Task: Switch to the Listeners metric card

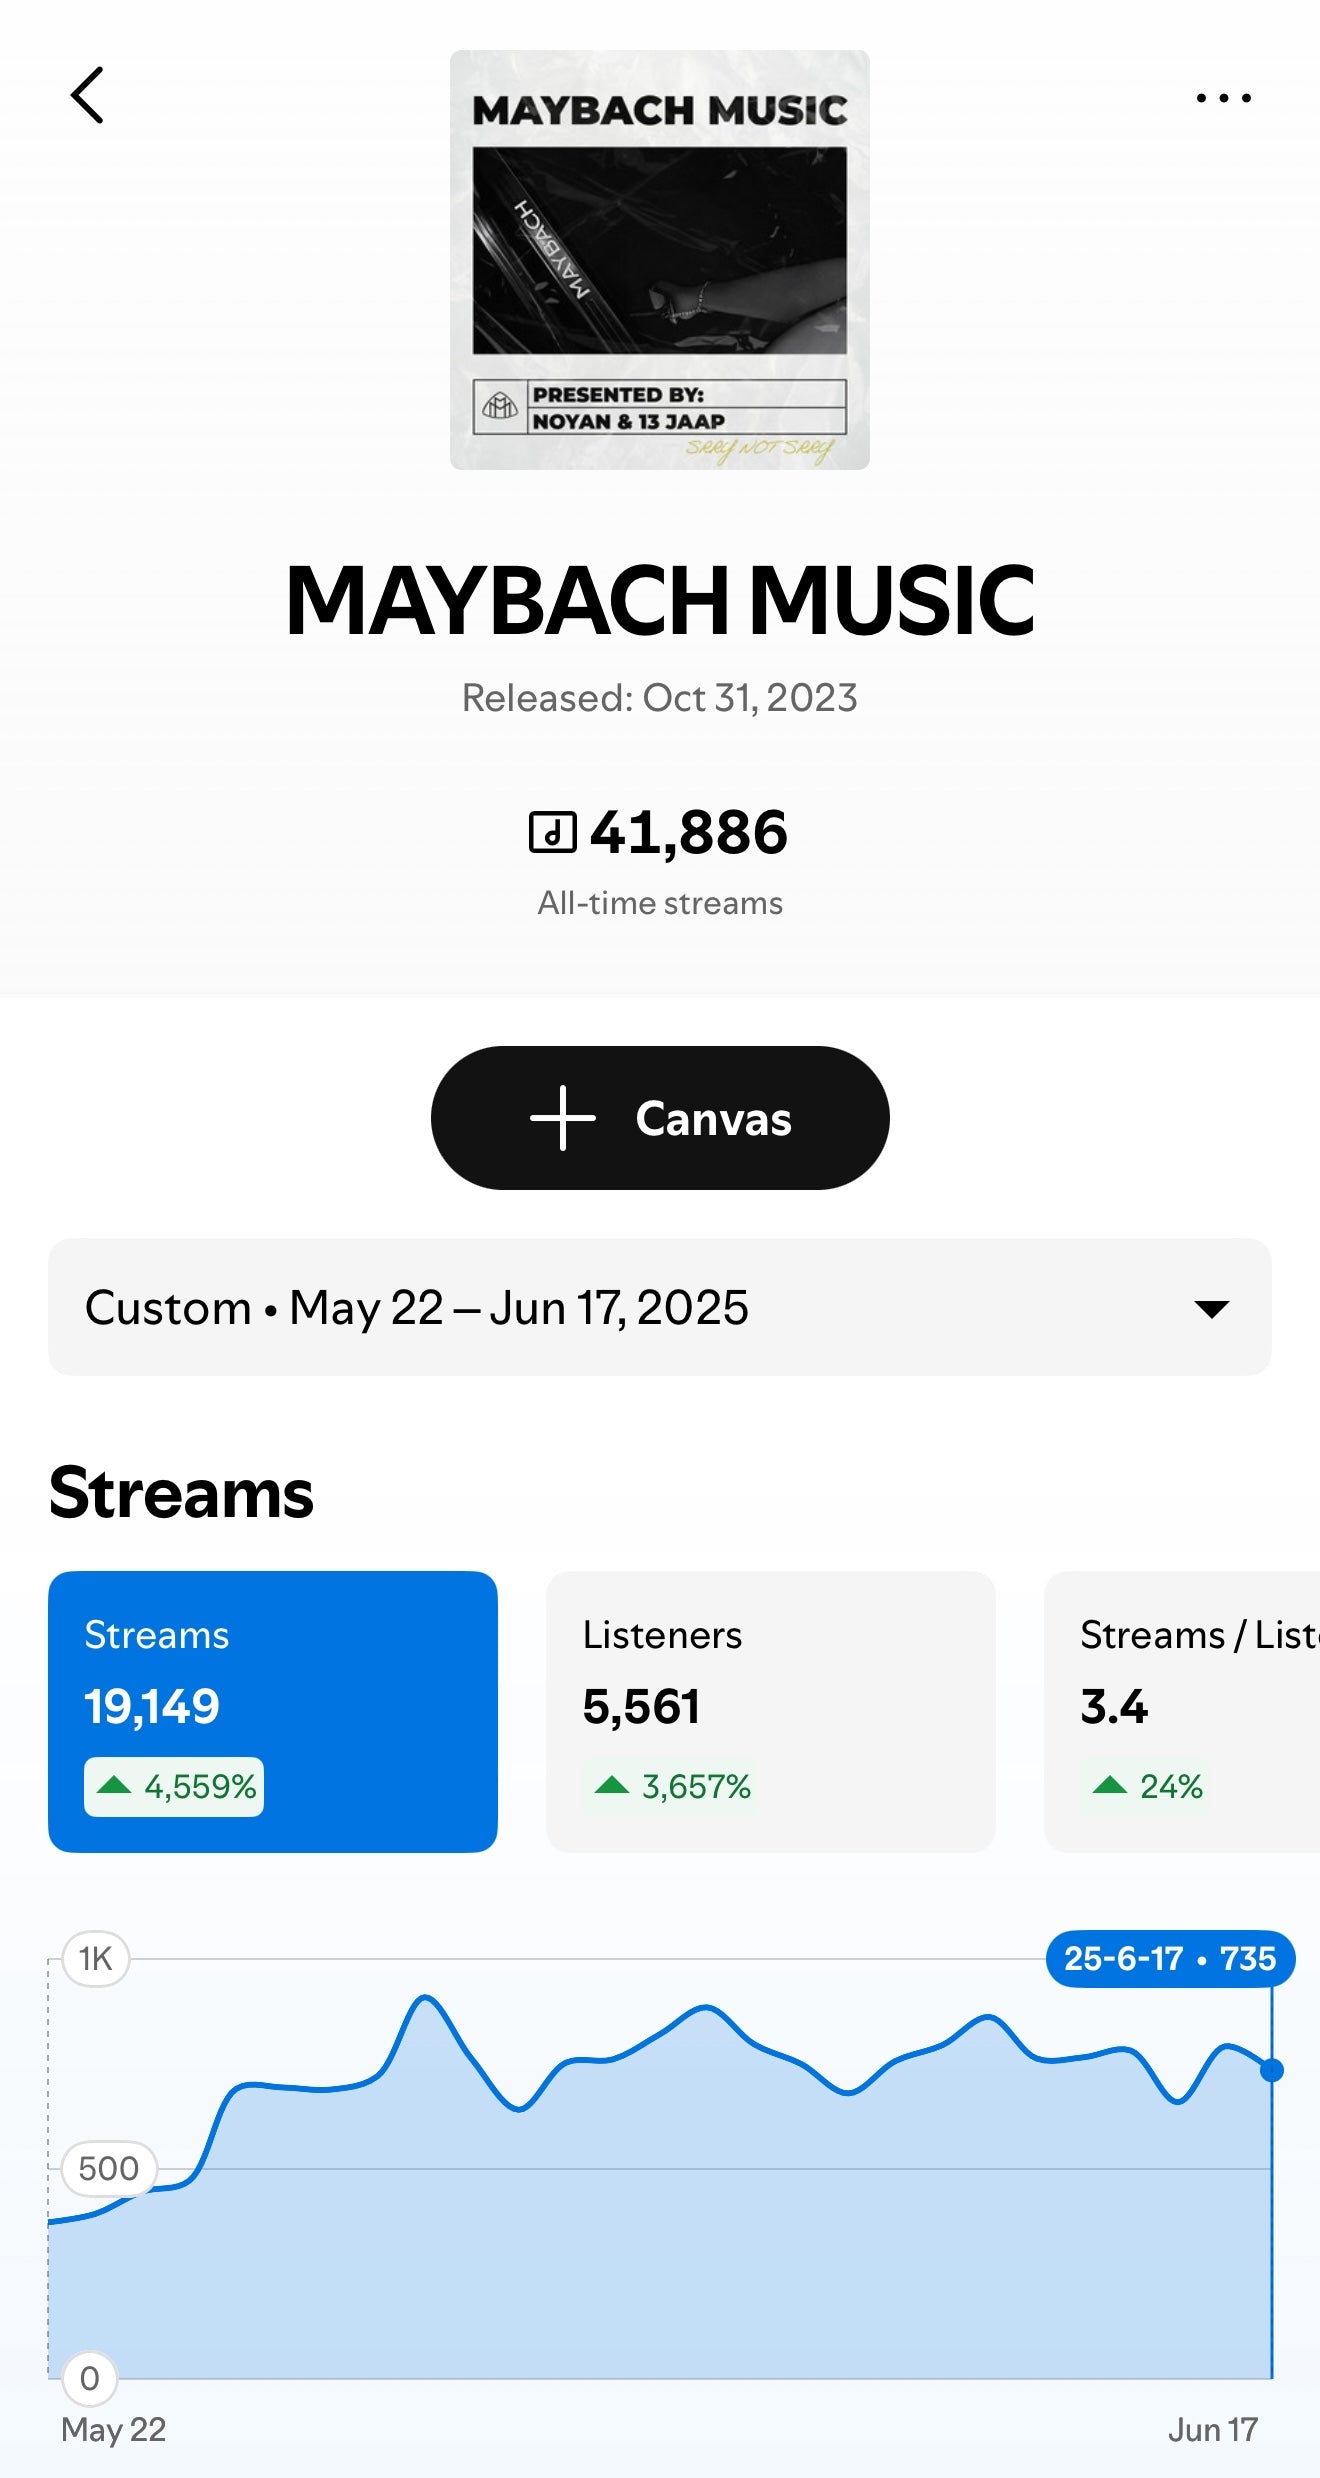Action: pyautogui.click(x=770, y=1710)
